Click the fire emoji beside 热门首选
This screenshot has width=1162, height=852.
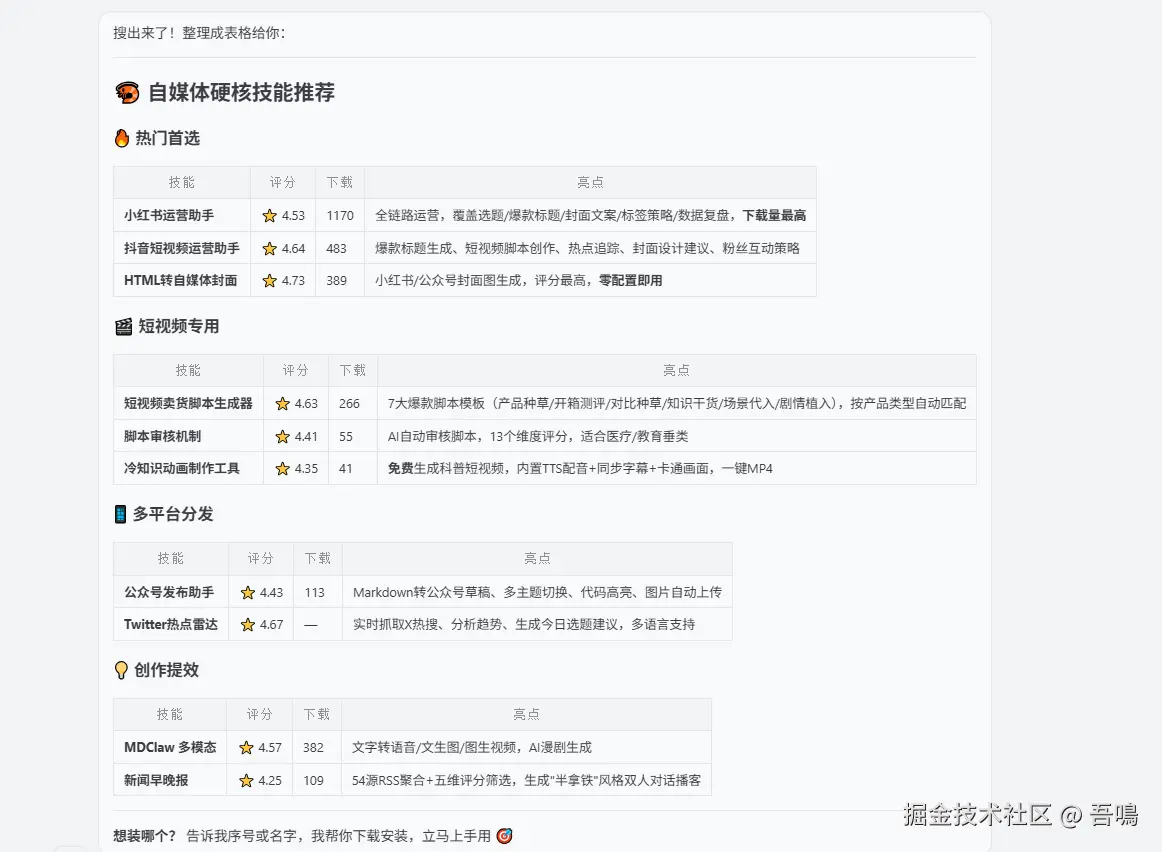coord(122,138)
